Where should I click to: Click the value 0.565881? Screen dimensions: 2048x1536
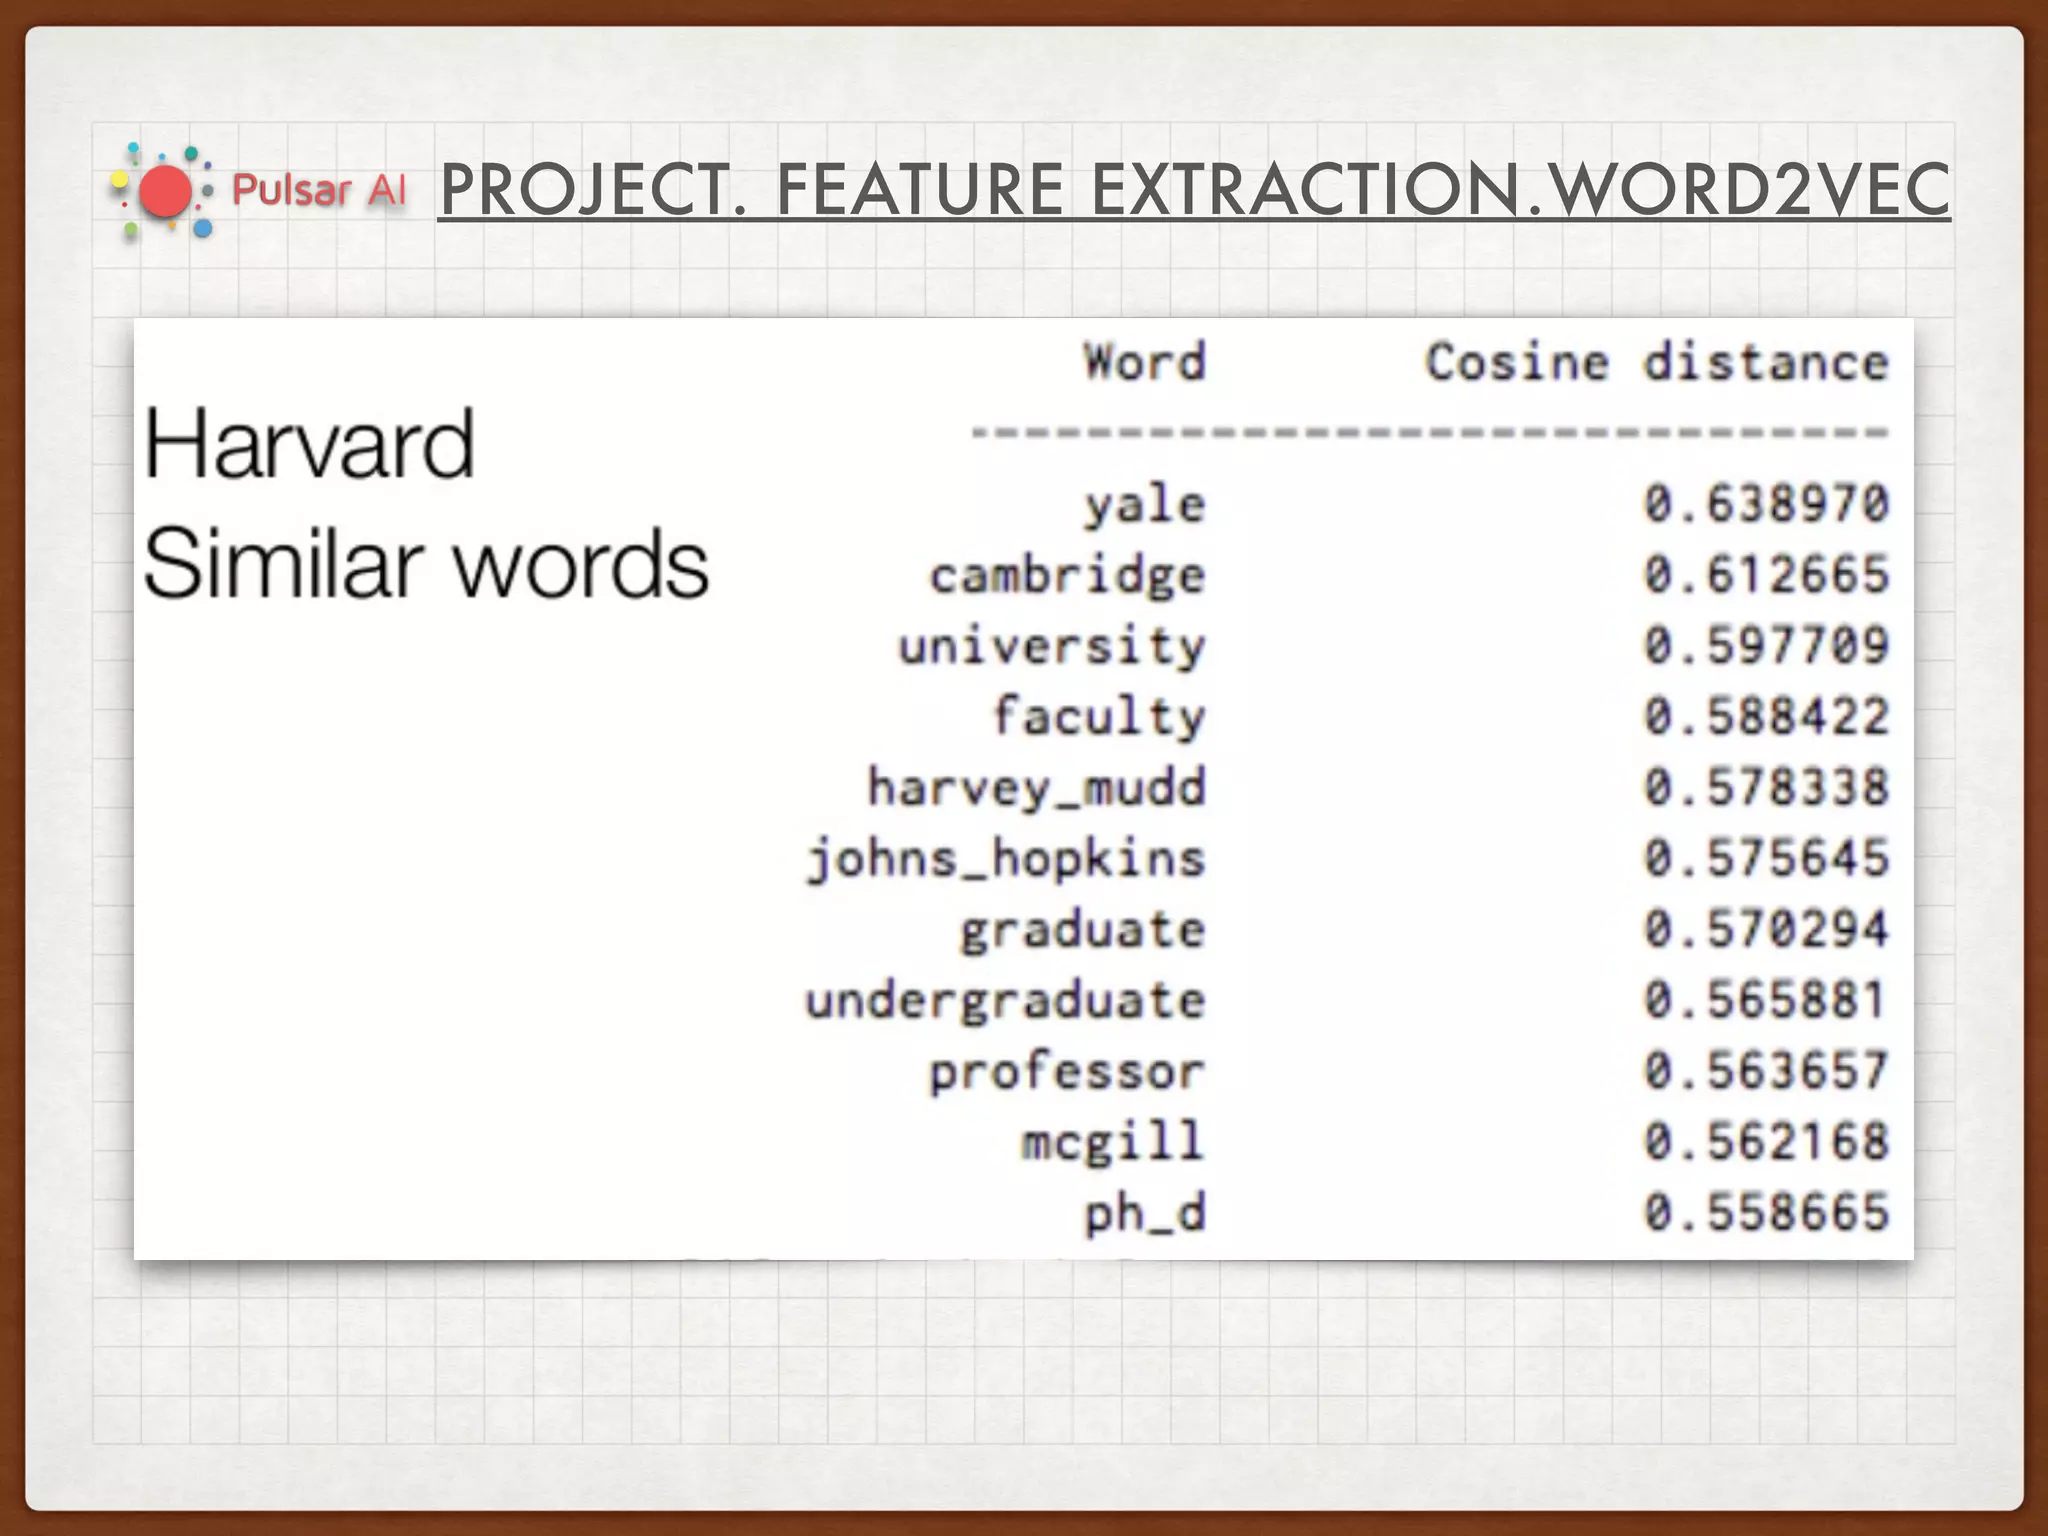[x=1766, y=1000]
